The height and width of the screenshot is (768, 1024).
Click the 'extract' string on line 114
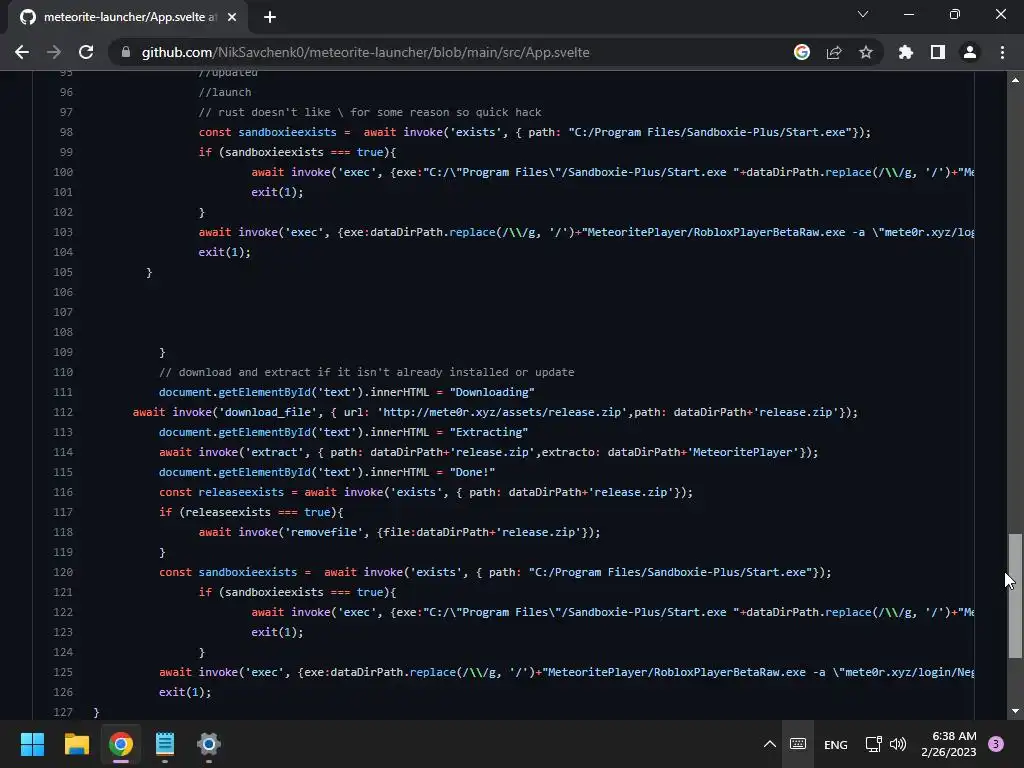274,452
